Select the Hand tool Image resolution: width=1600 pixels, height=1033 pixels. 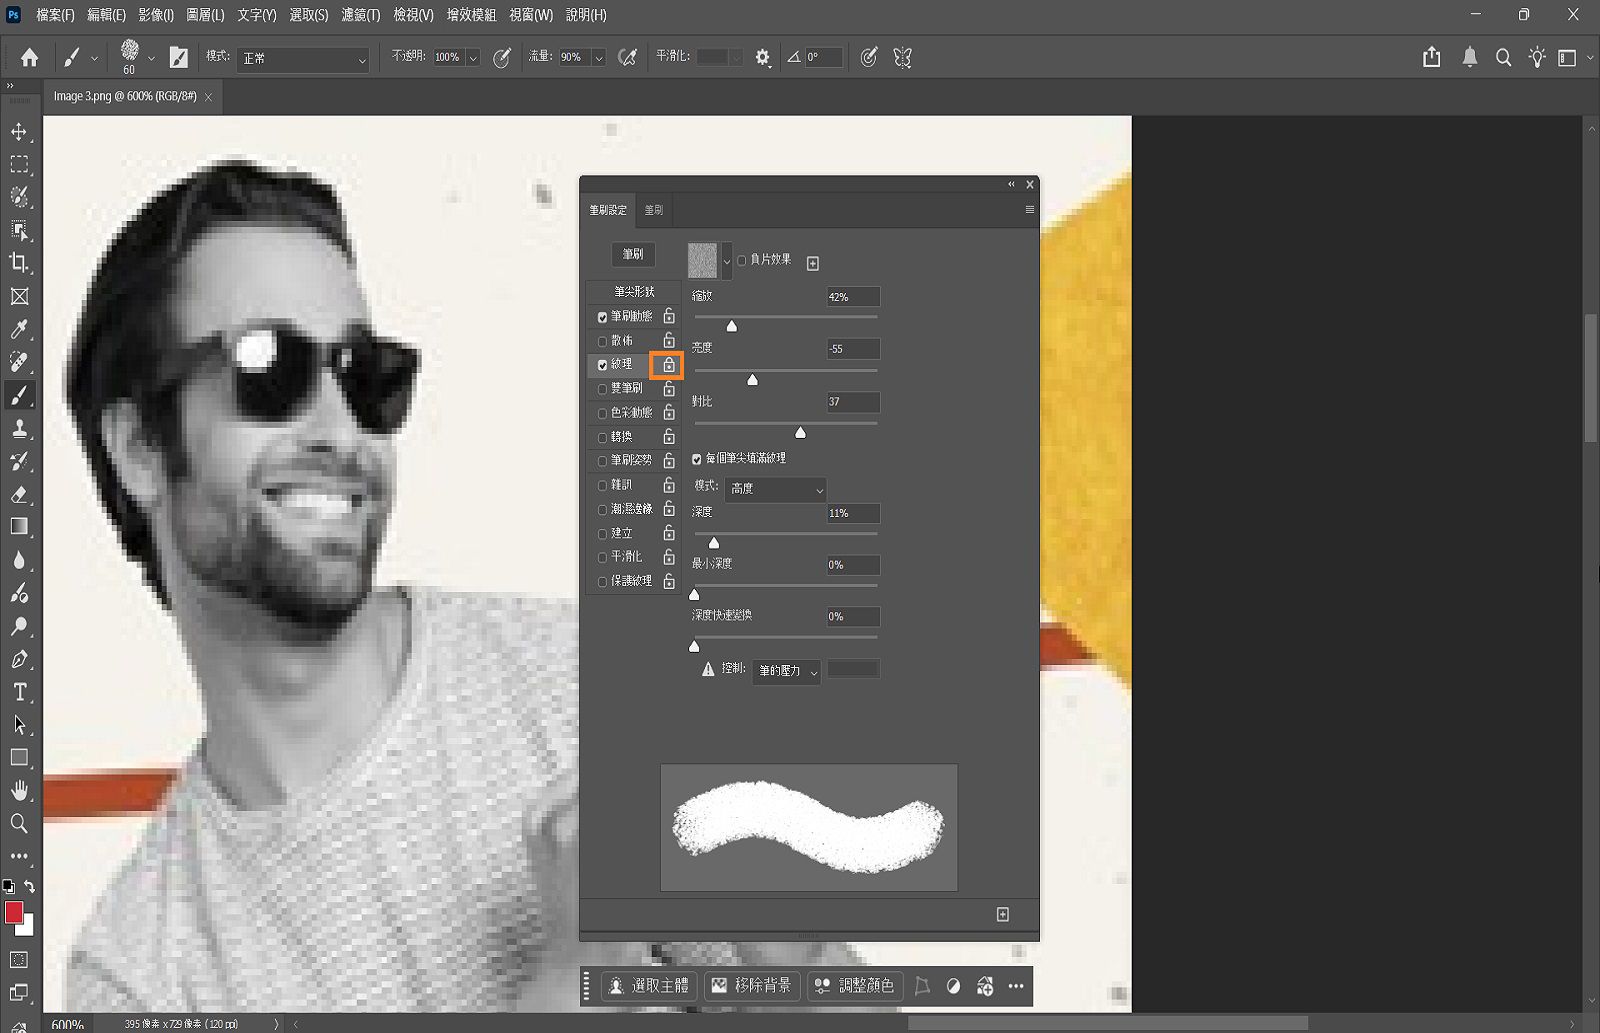[x=19, y=790]
